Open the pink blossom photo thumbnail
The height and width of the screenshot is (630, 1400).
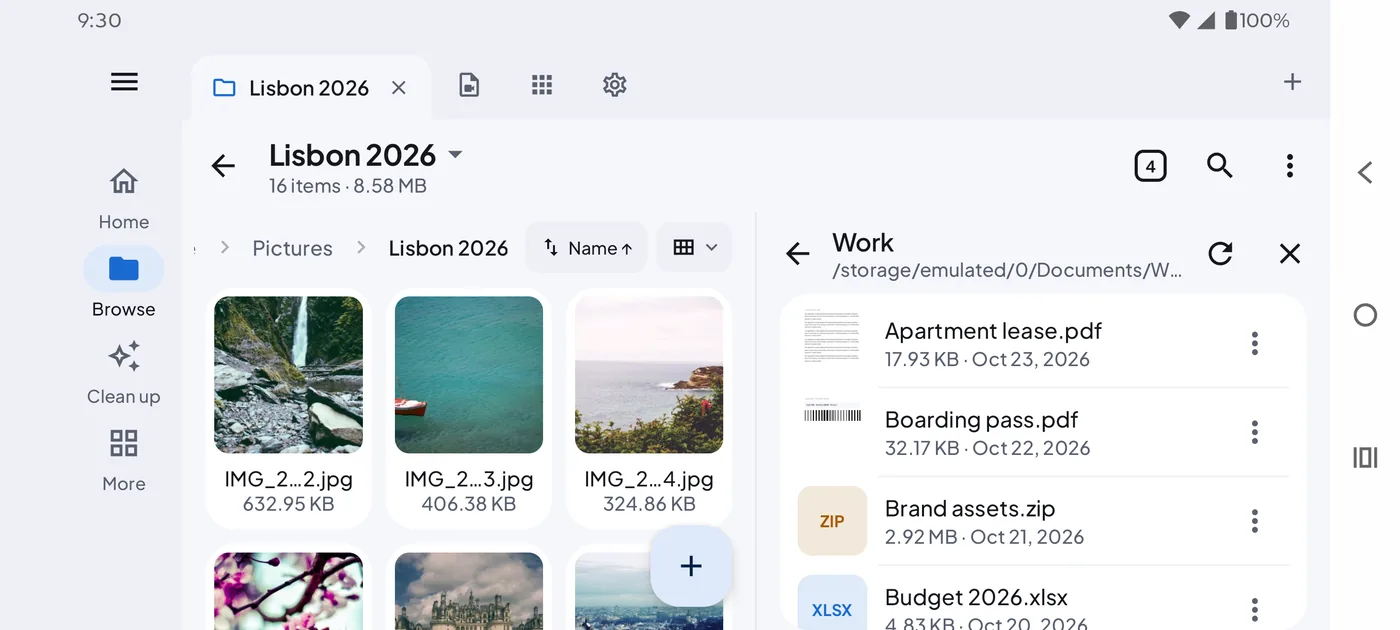[288, 590]
